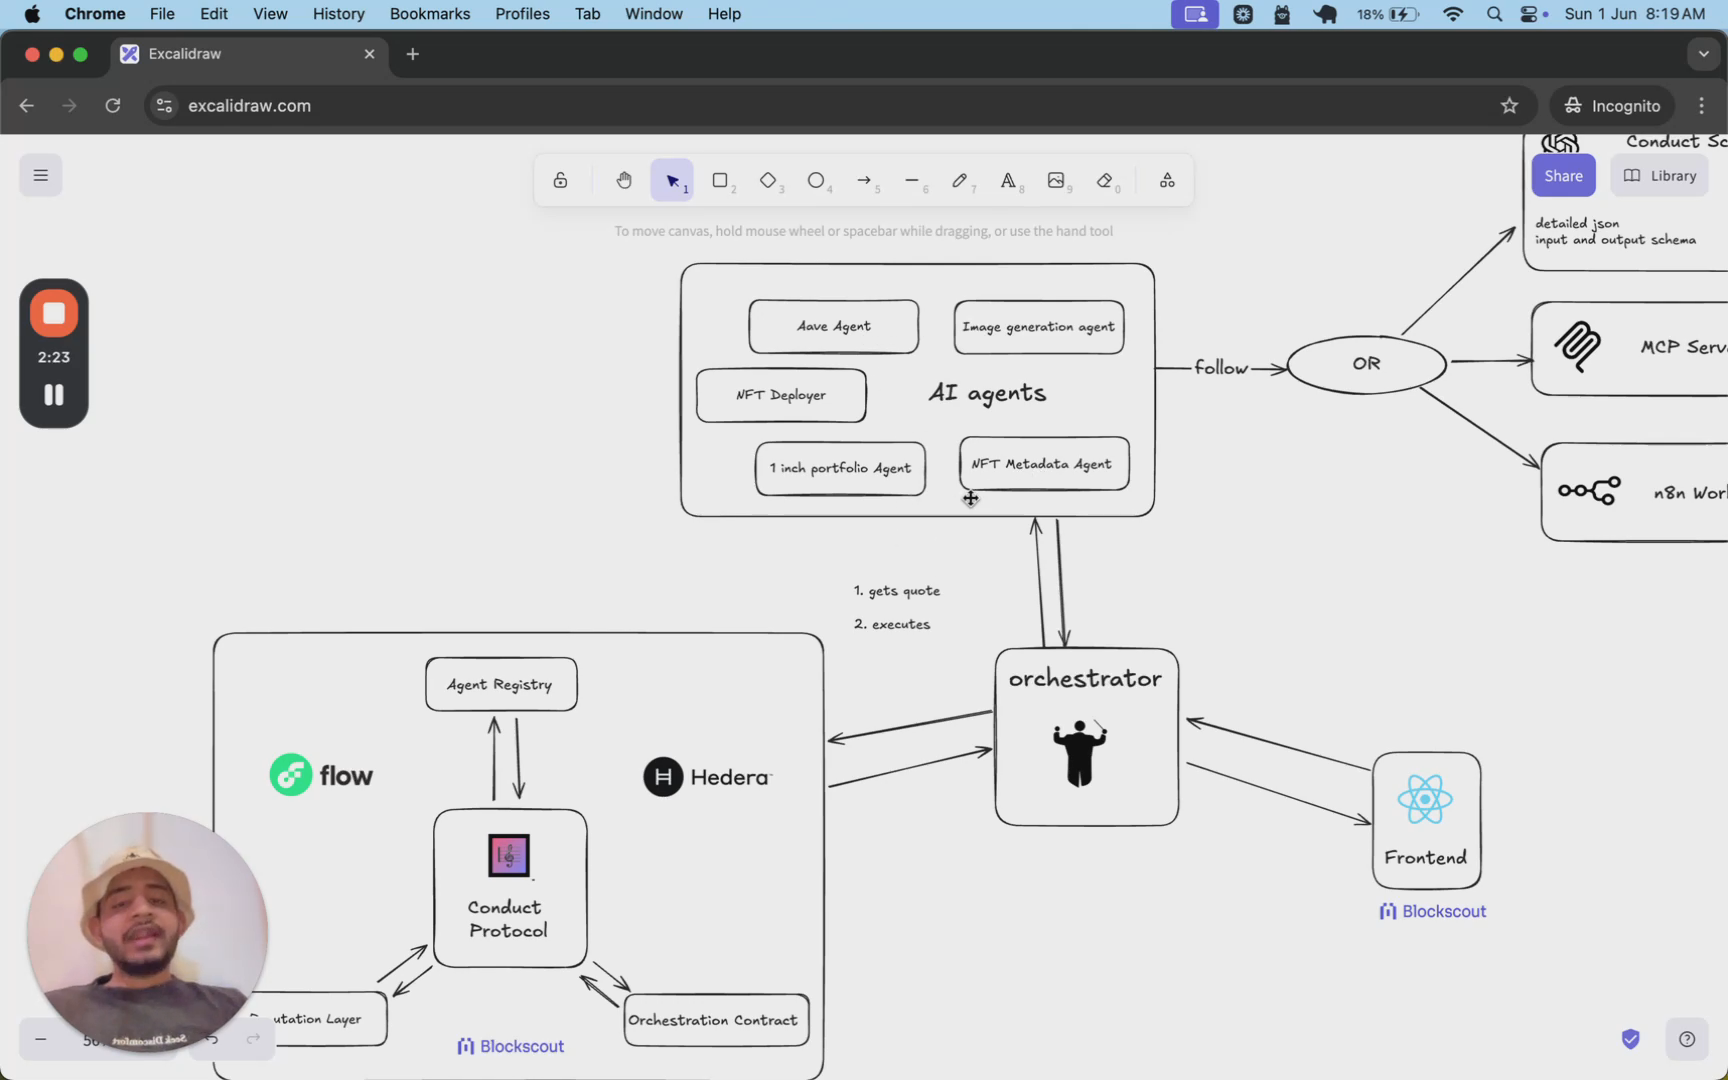Click the encryption shield icon
This screenshot has height=1080, width=1728.
point(1631,1039)
